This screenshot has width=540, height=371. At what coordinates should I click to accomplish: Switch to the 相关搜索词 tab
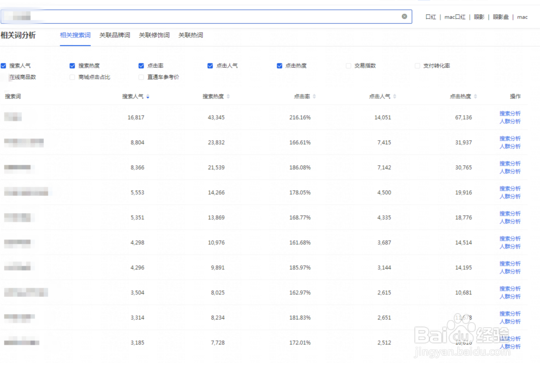tap(75, 35)
